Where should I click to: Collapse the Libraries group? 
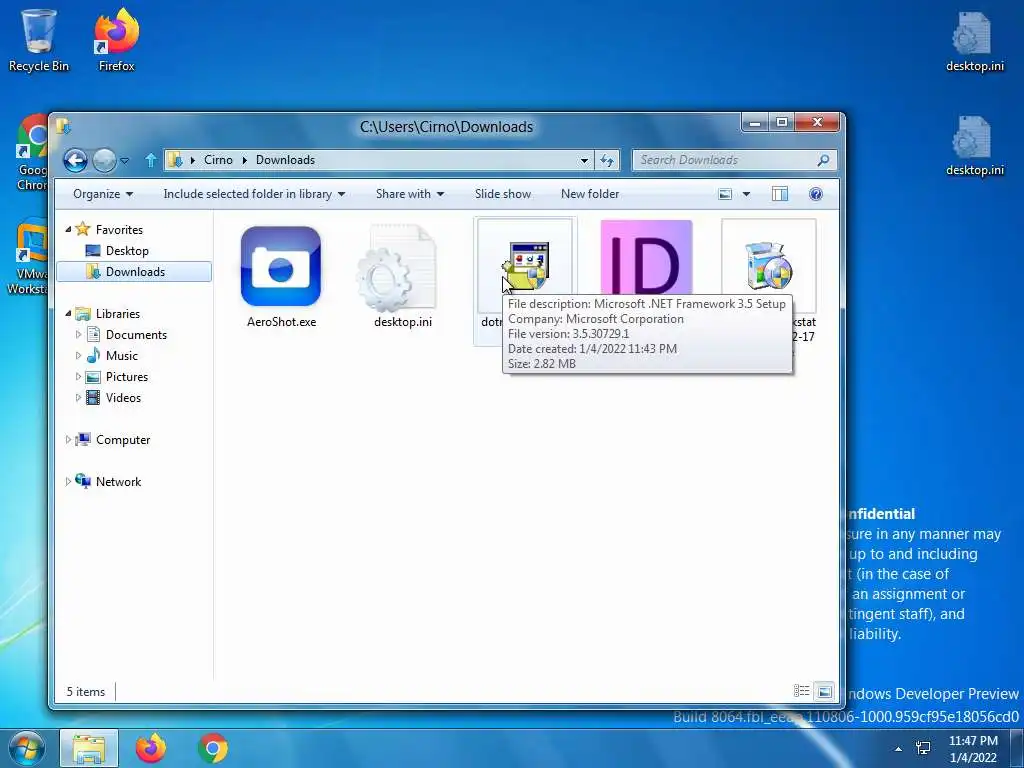(x=69, y=313)
